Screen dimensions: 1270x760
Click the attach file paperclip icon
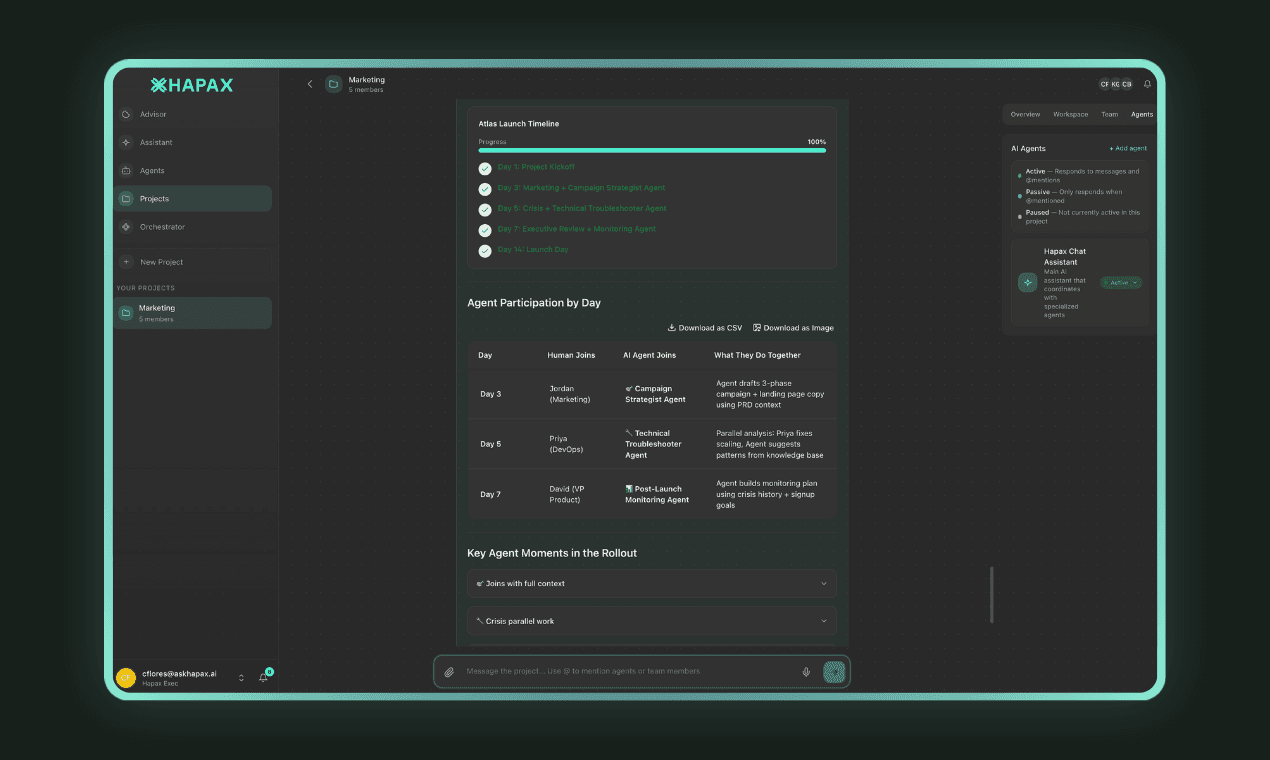(449, 672)
